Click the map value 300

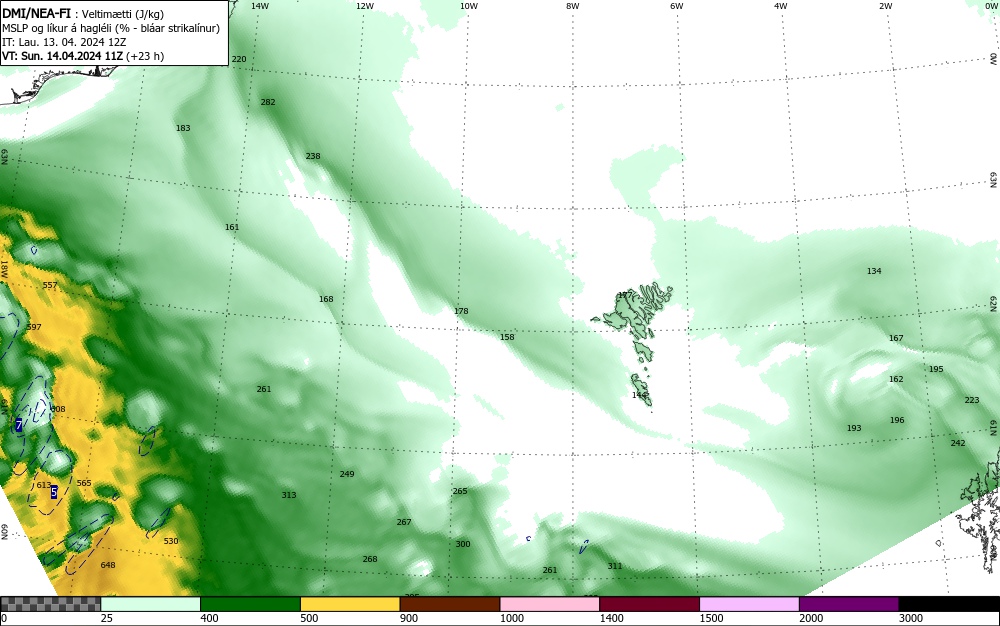(463, 544)
